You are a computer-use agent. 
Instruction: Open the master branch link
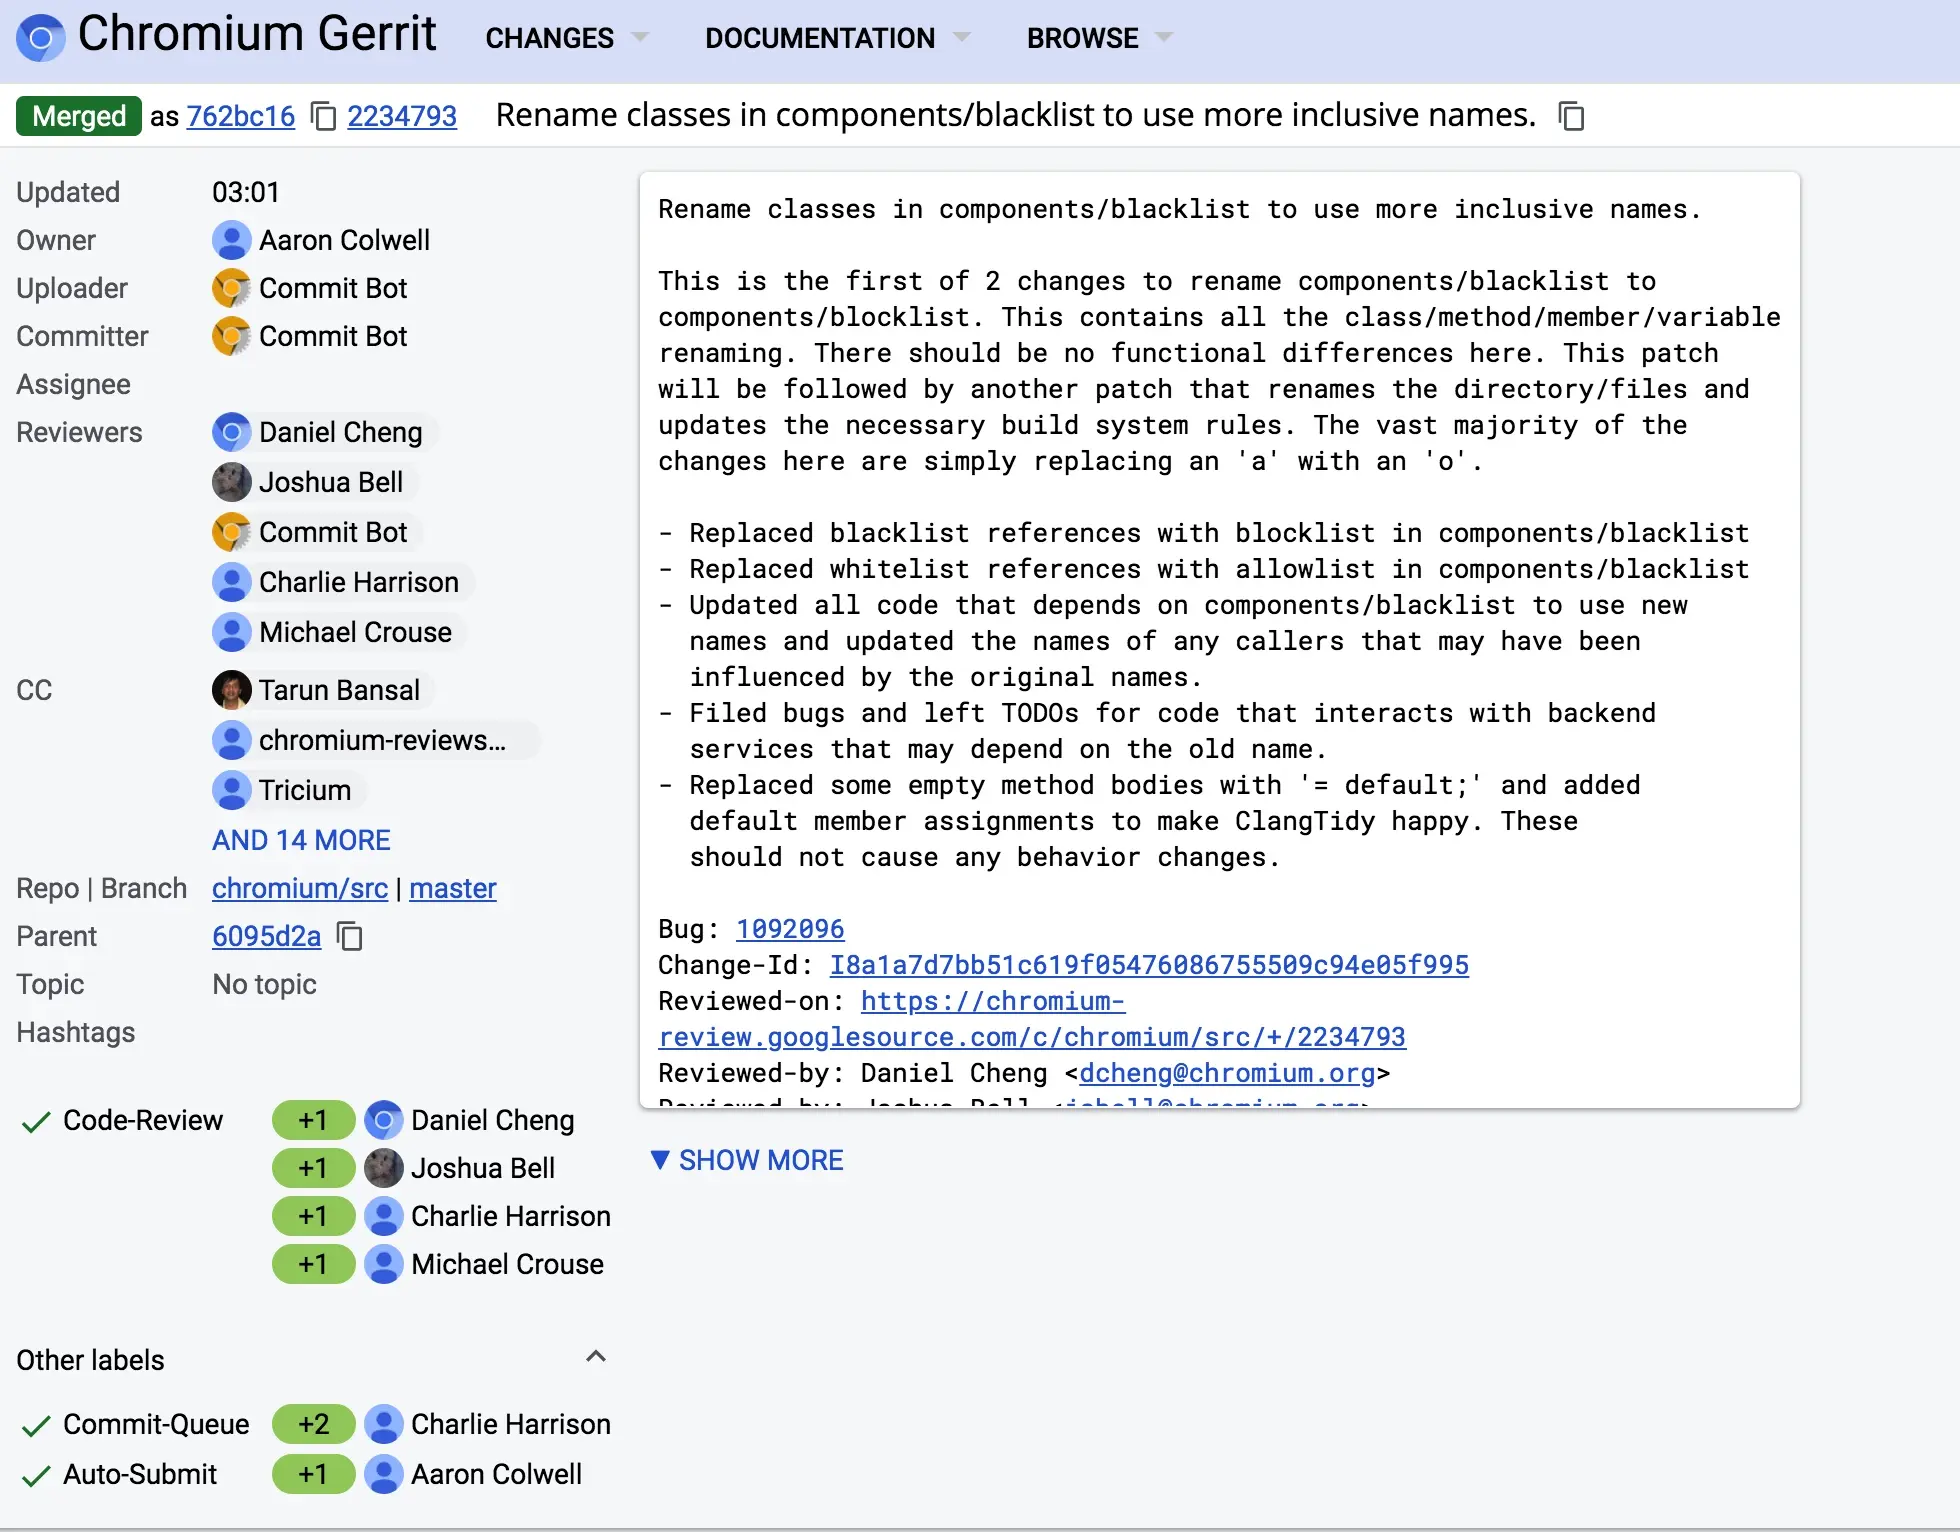point(452,888)
